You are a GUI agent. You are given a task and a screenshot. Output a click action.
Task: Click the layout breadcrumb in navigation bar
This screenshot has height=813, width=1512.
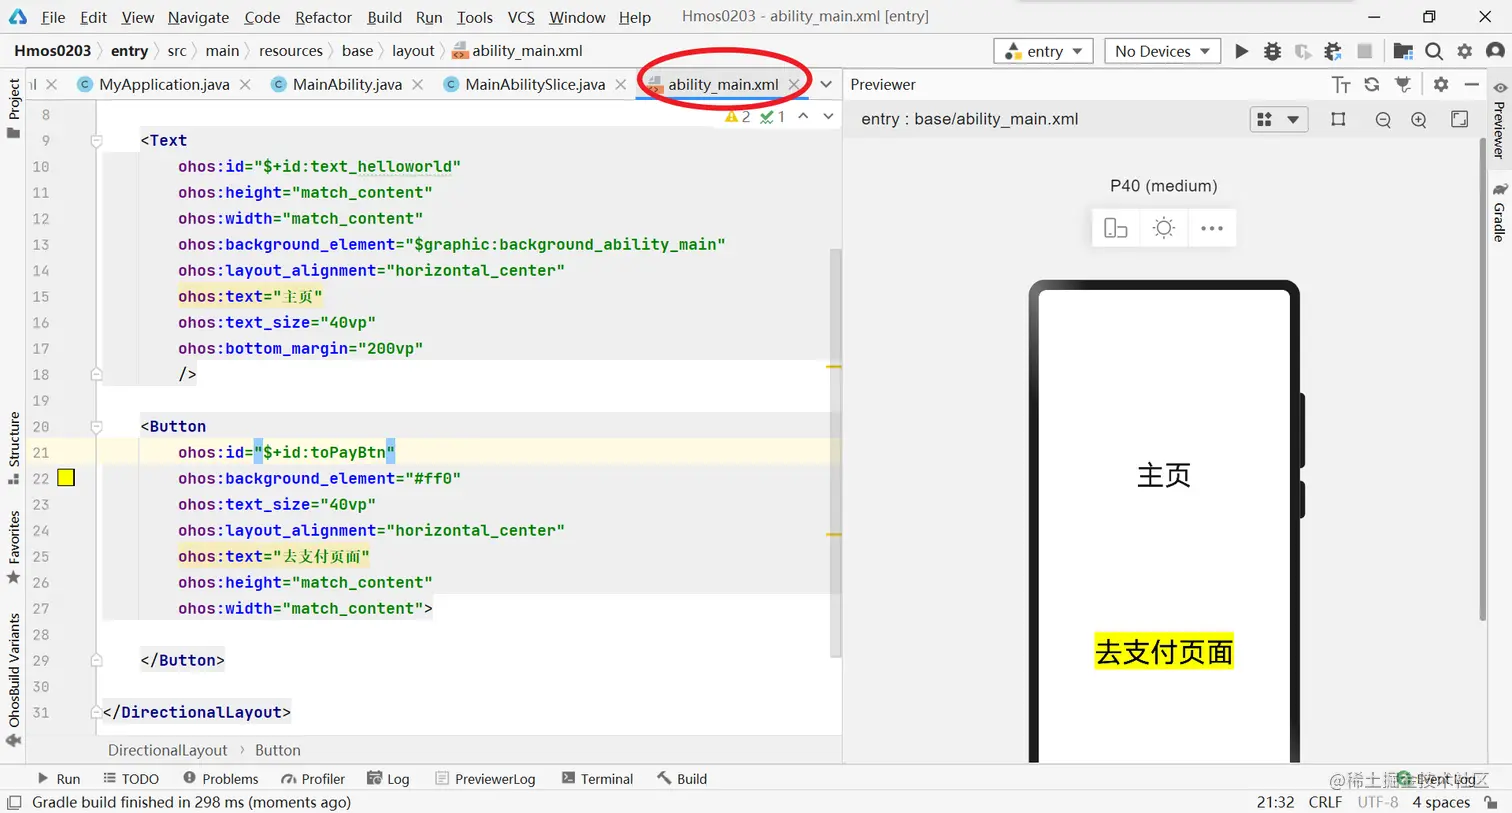point(413,51)
